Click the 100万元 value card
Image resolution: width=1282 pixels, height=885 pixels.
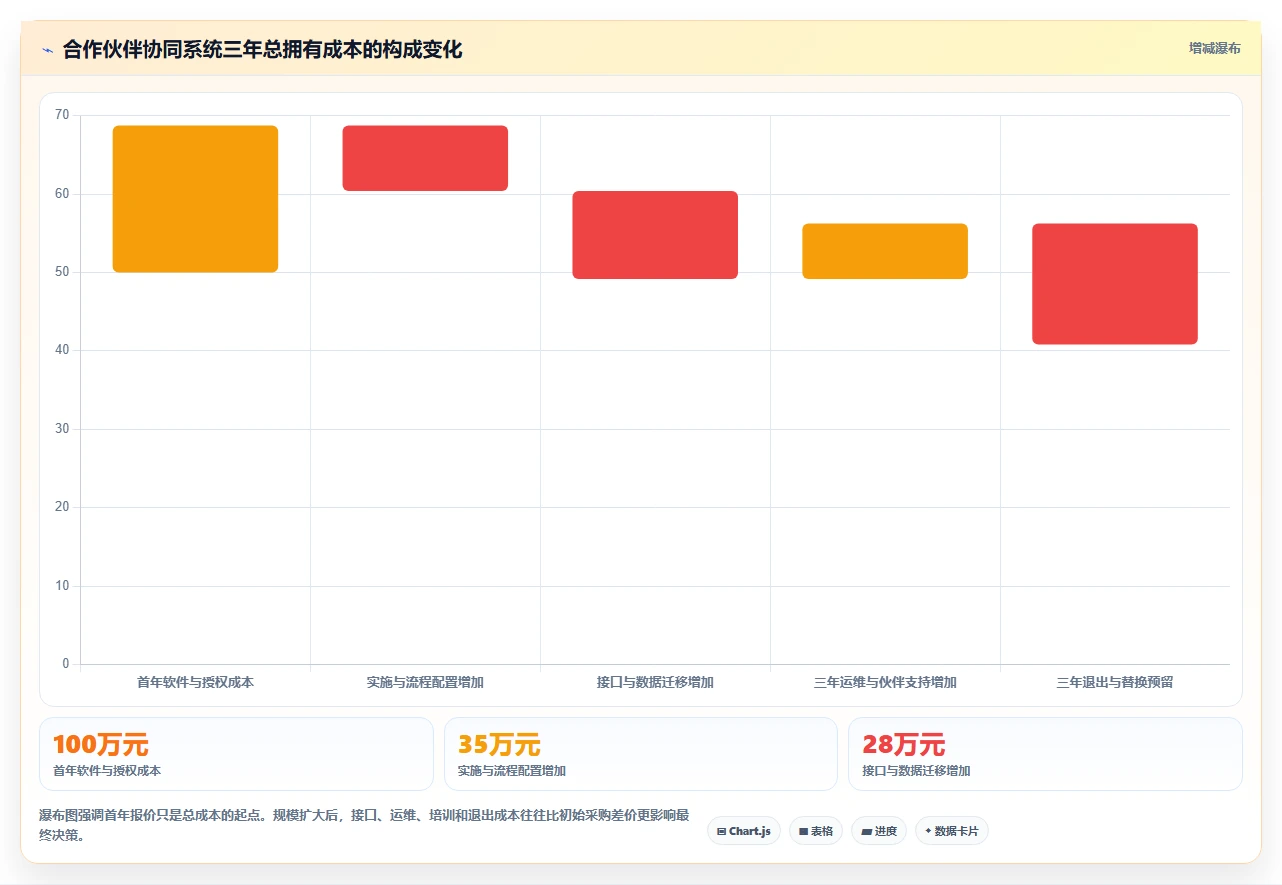[x=236, y=754]
